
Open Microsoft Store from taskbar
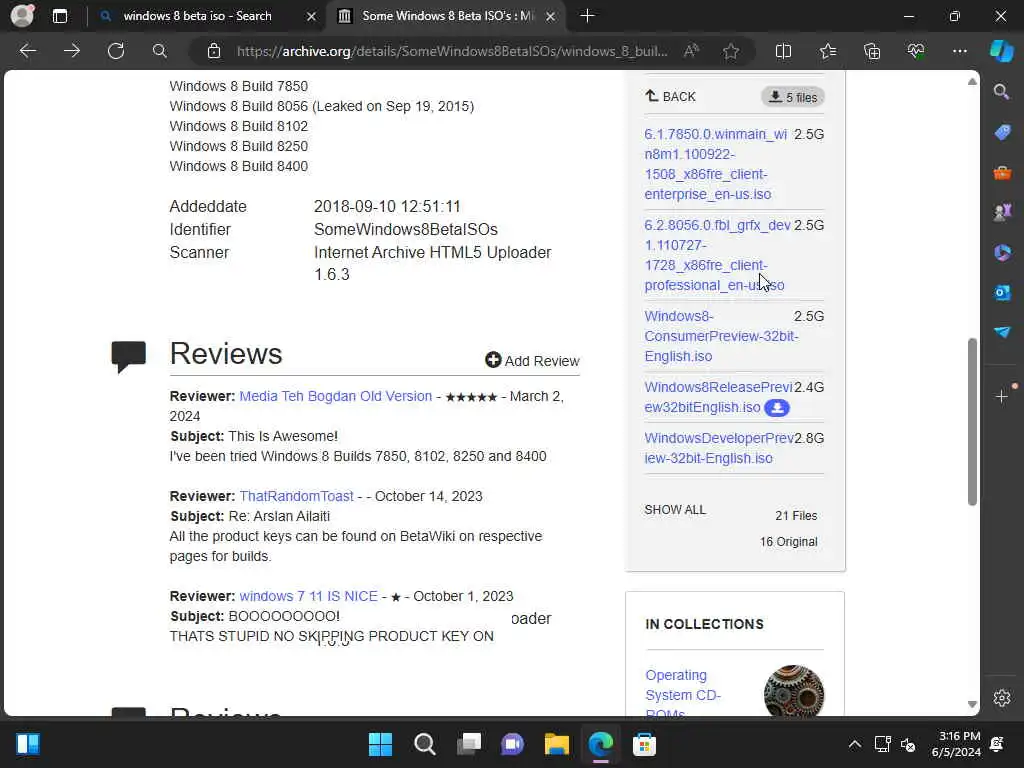point(644,744)
